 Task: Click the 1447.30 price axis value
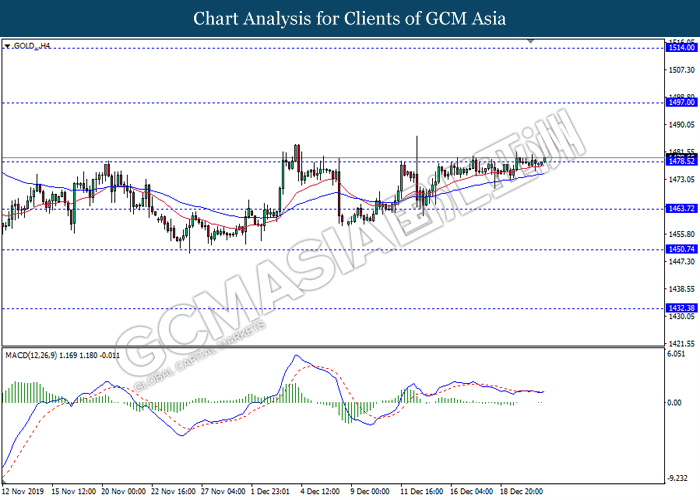click(681, 261)
